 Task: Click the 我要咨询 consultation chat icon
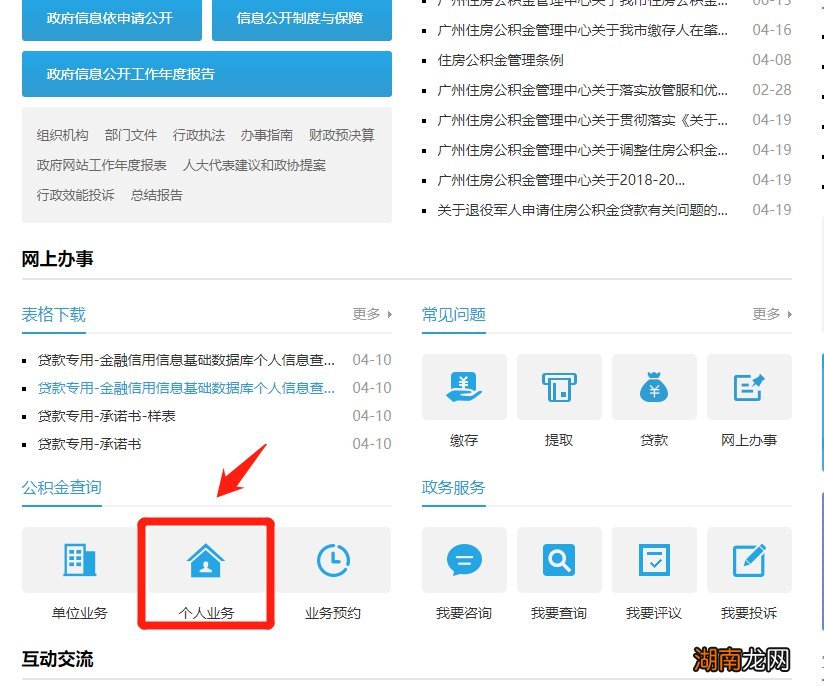tap(463, 561)
